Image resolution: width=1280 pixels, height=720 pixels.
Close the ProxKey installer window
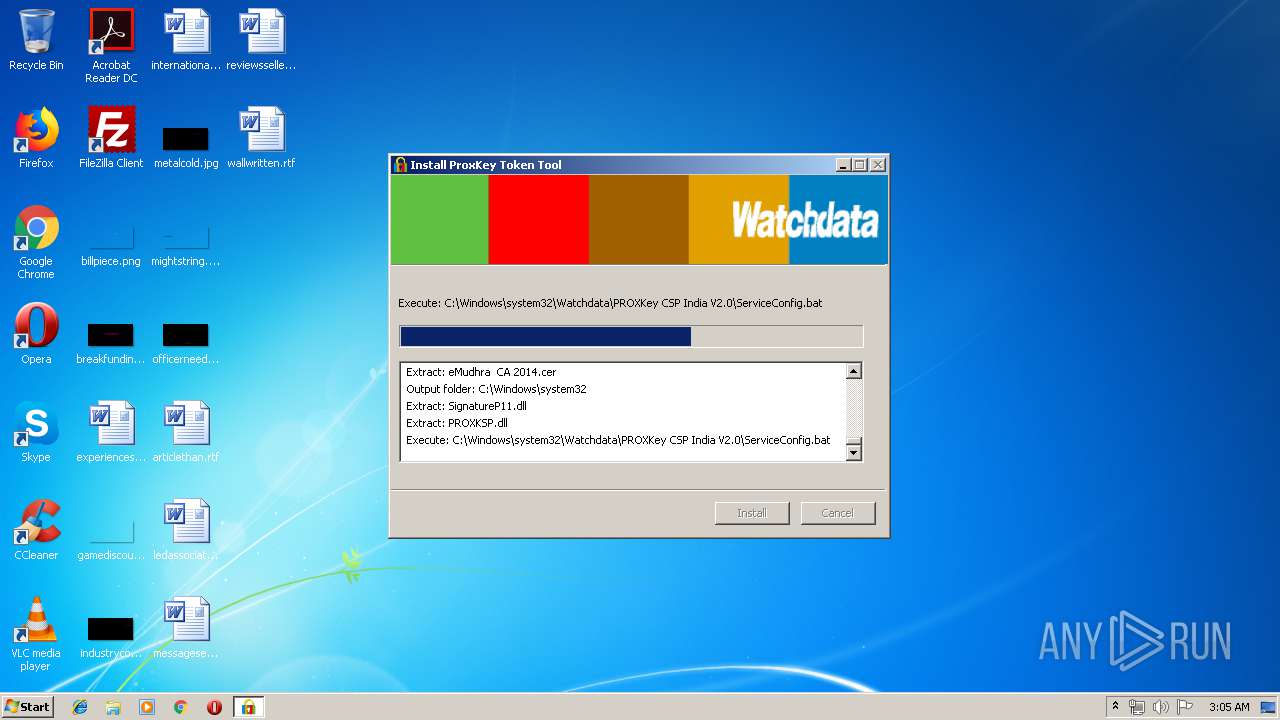coord(878,165)
